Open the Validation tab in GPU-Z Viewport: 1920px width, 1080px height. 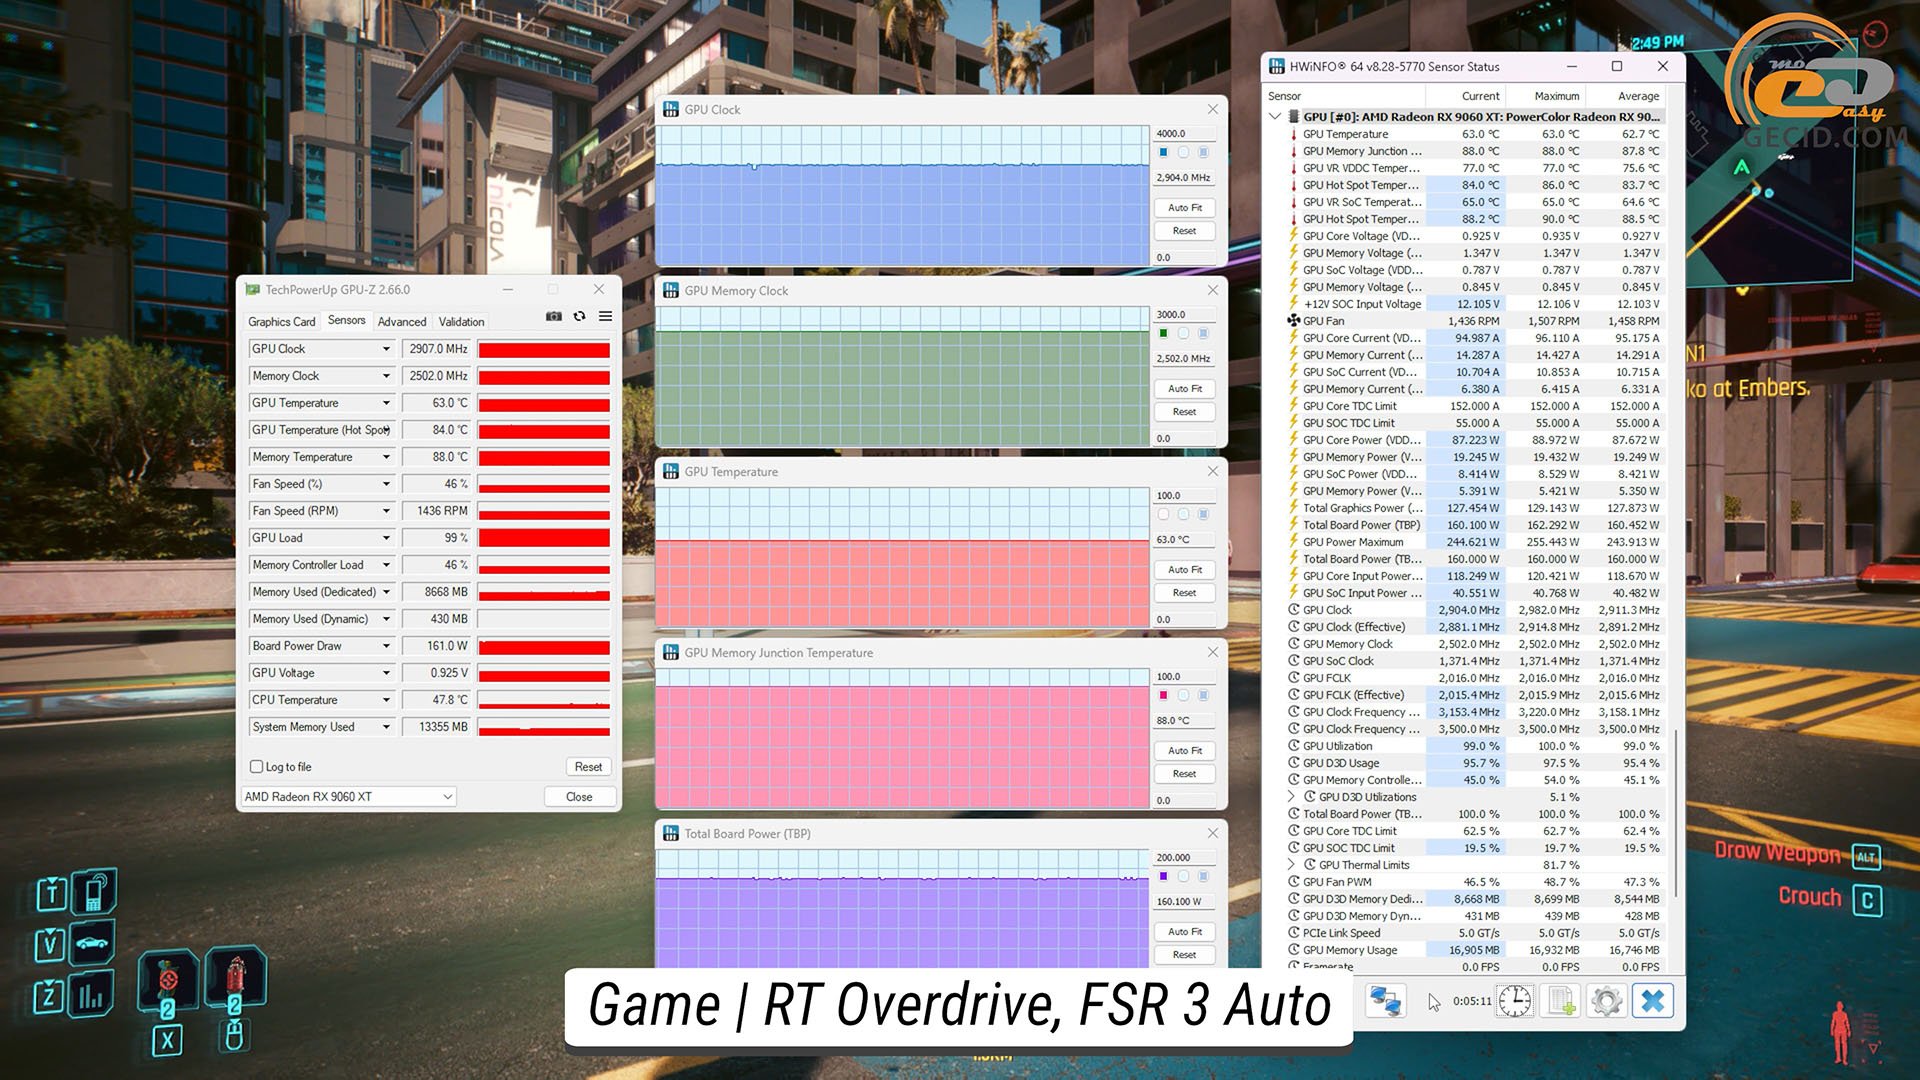pos(461,322)
